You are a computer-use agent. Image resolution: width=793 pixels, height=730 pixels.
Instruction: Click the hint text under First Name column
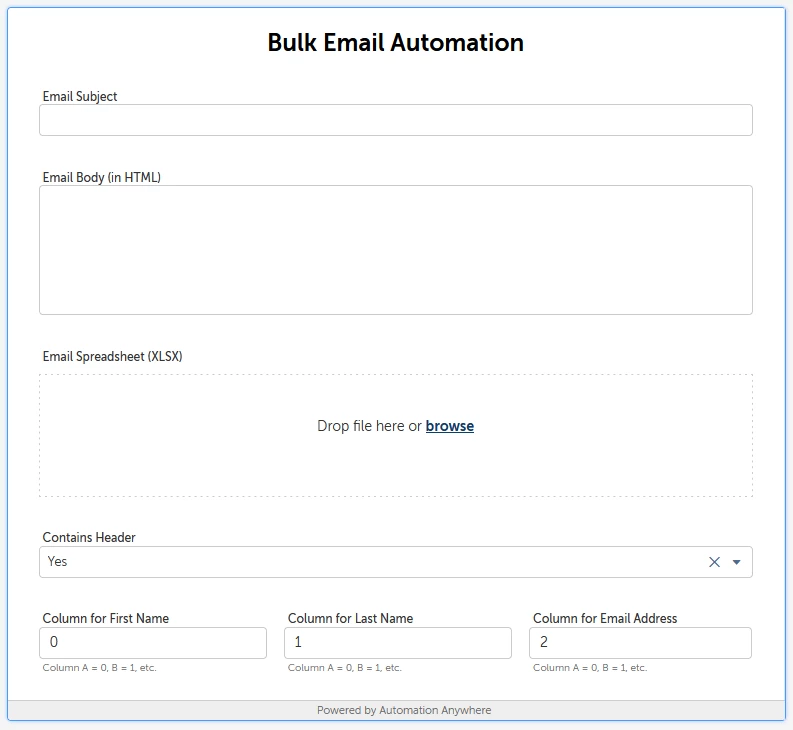100,668
